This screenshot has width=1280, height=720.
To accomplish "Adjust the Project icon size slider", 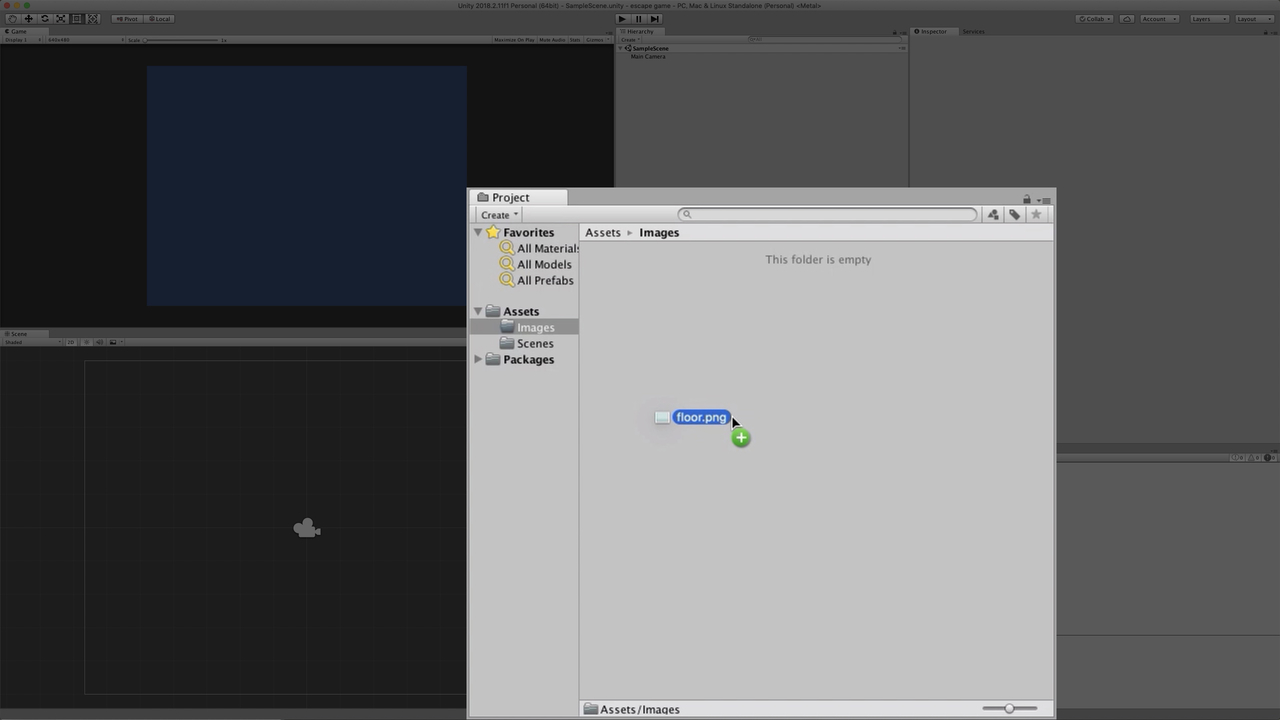I will [x=1009, y=708].
